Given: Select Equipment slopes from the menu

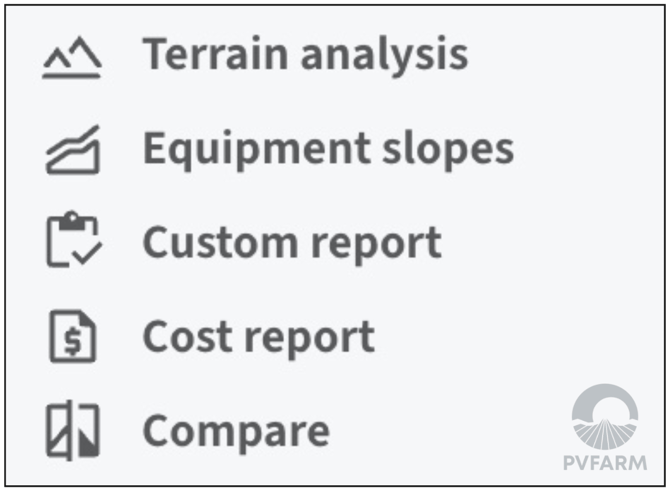Looking at the screenshot, I should [328, 148].
